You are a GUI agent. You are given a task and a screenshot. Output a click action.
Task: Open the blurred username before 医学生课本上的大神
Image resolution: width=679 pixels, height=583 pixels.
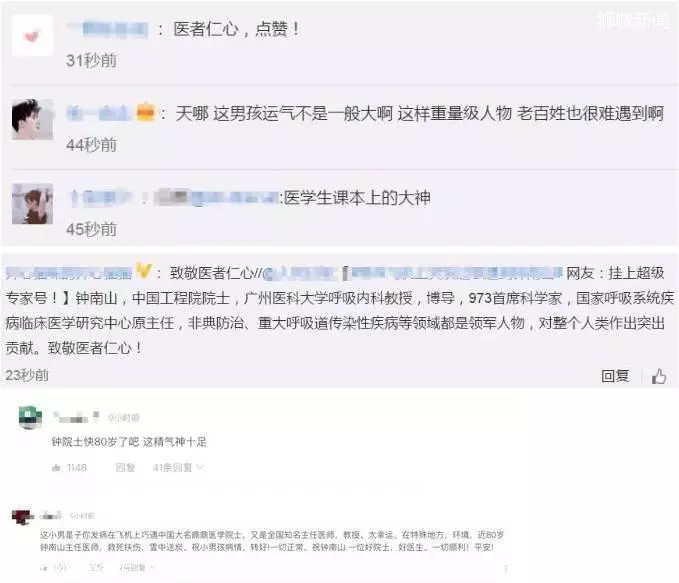click(100, 198)
